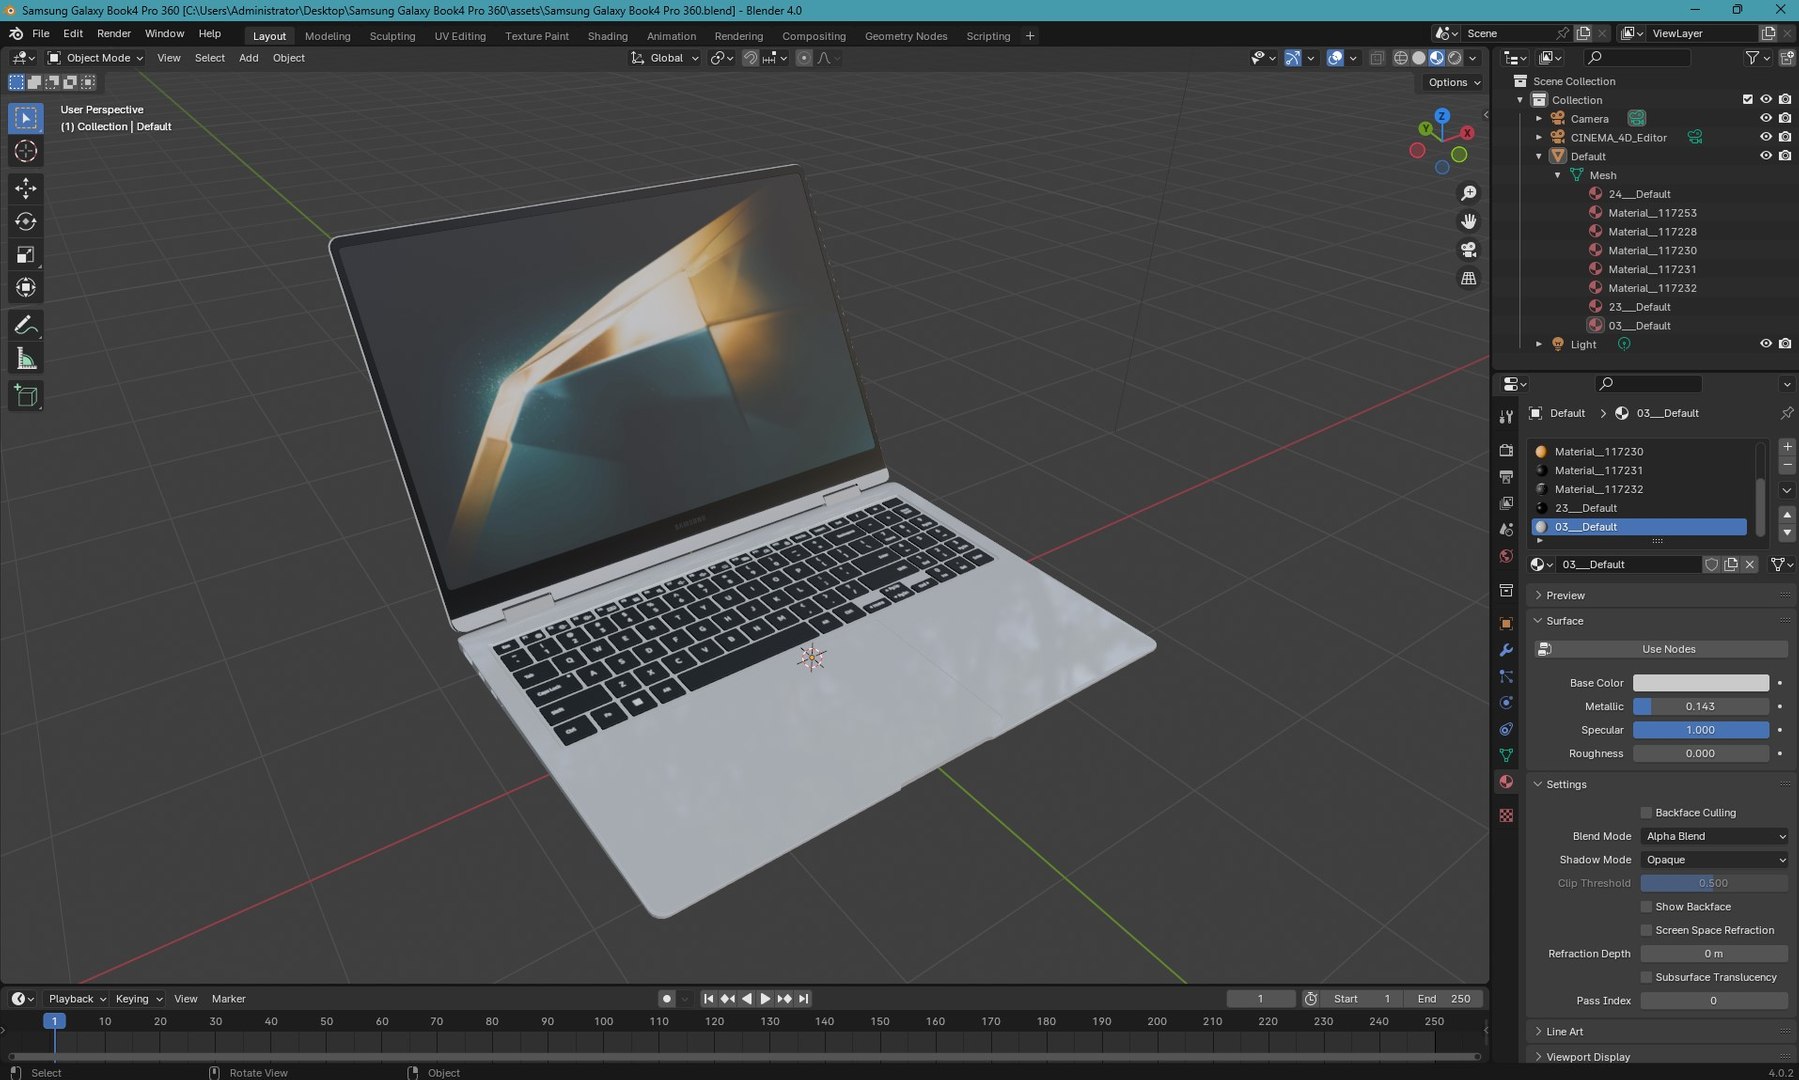Open the Output properties tab
The height and width of the screenshot is (1080, 1799).
1506,477
